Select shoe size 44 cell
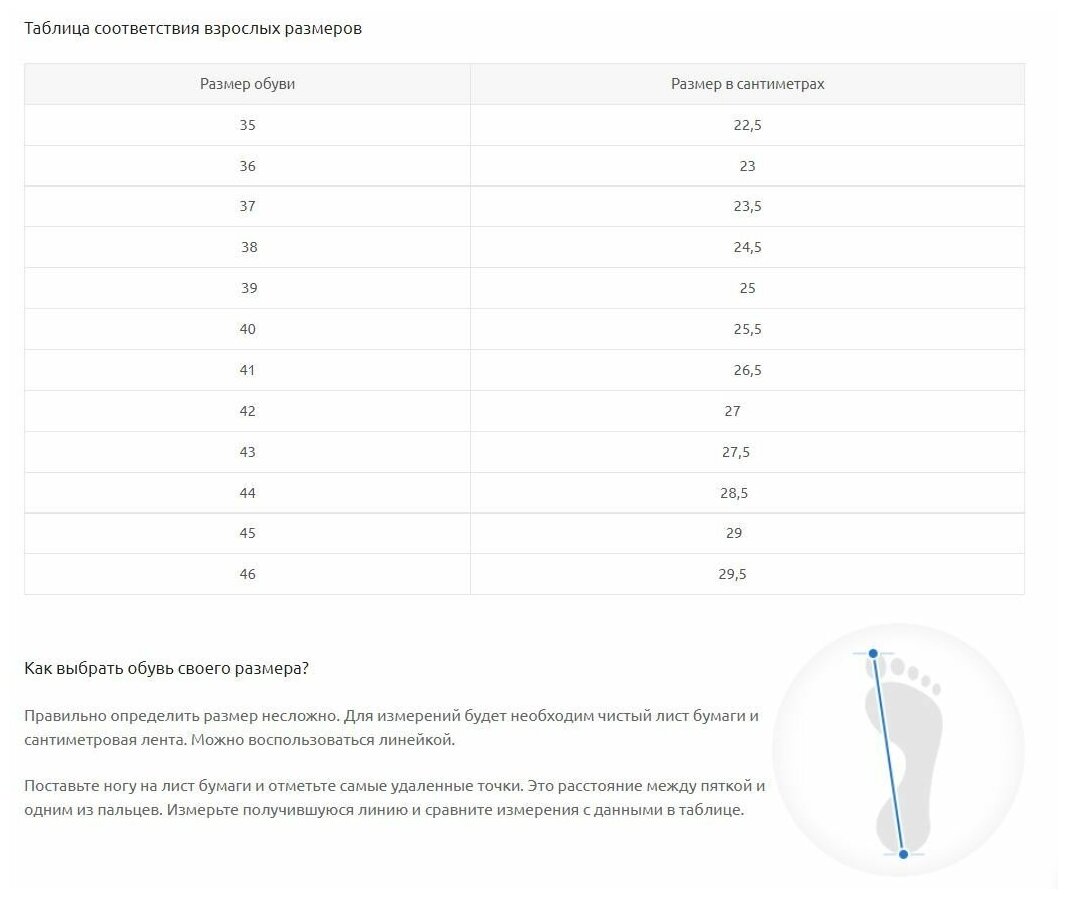Image resolution: width=1068 pixels, height=899 pixels. (x=247, y=493)
